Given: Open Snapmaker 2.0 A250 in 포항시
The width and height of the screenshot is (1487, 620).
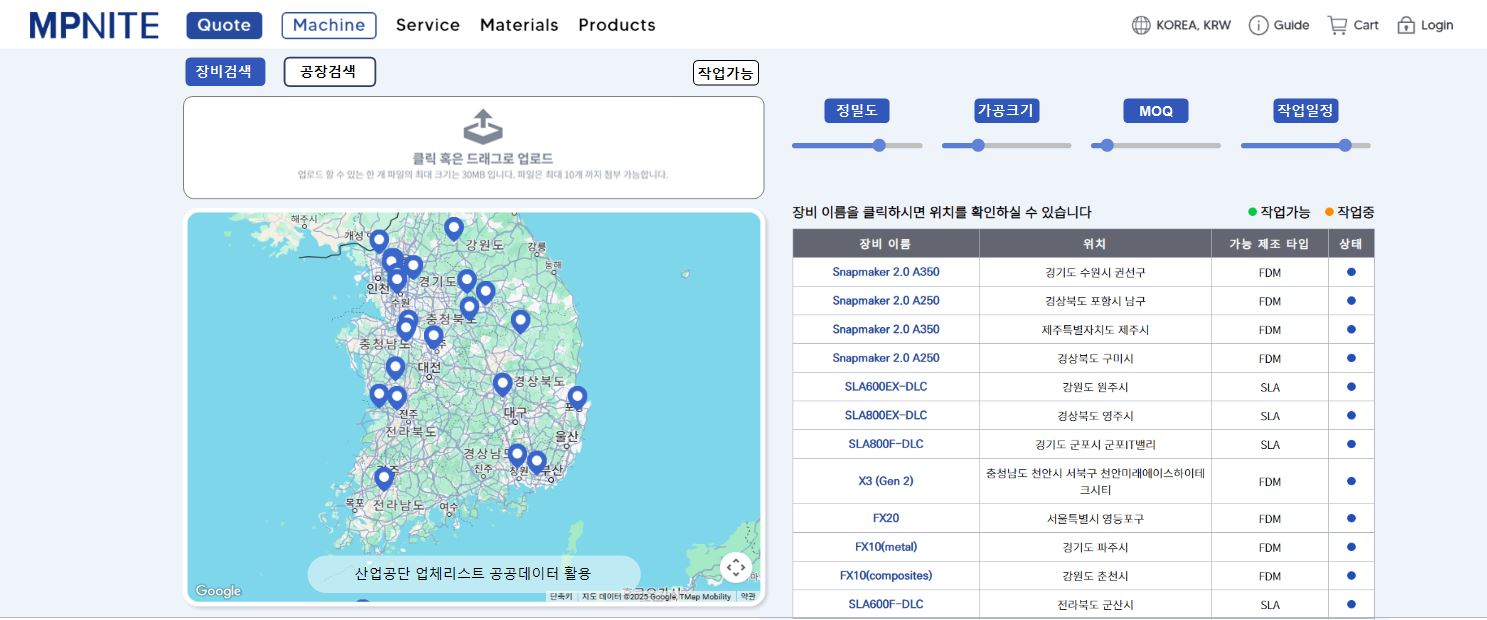Looking at the screenshot, I should tap(886, 301).
